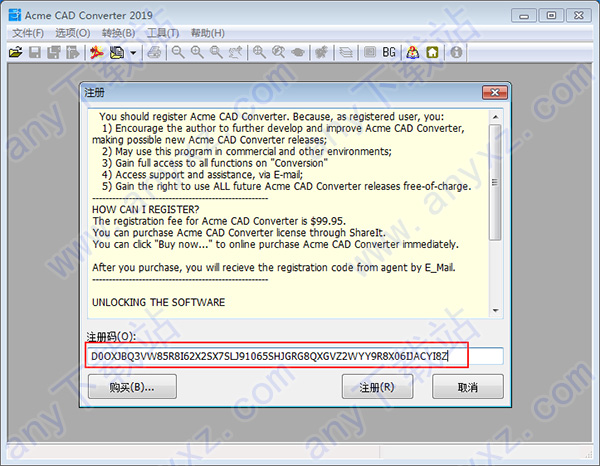The height and width of the screenshot is (466, 600).
Task: Open the 选项(O) menu
Action: coord(73,33)
